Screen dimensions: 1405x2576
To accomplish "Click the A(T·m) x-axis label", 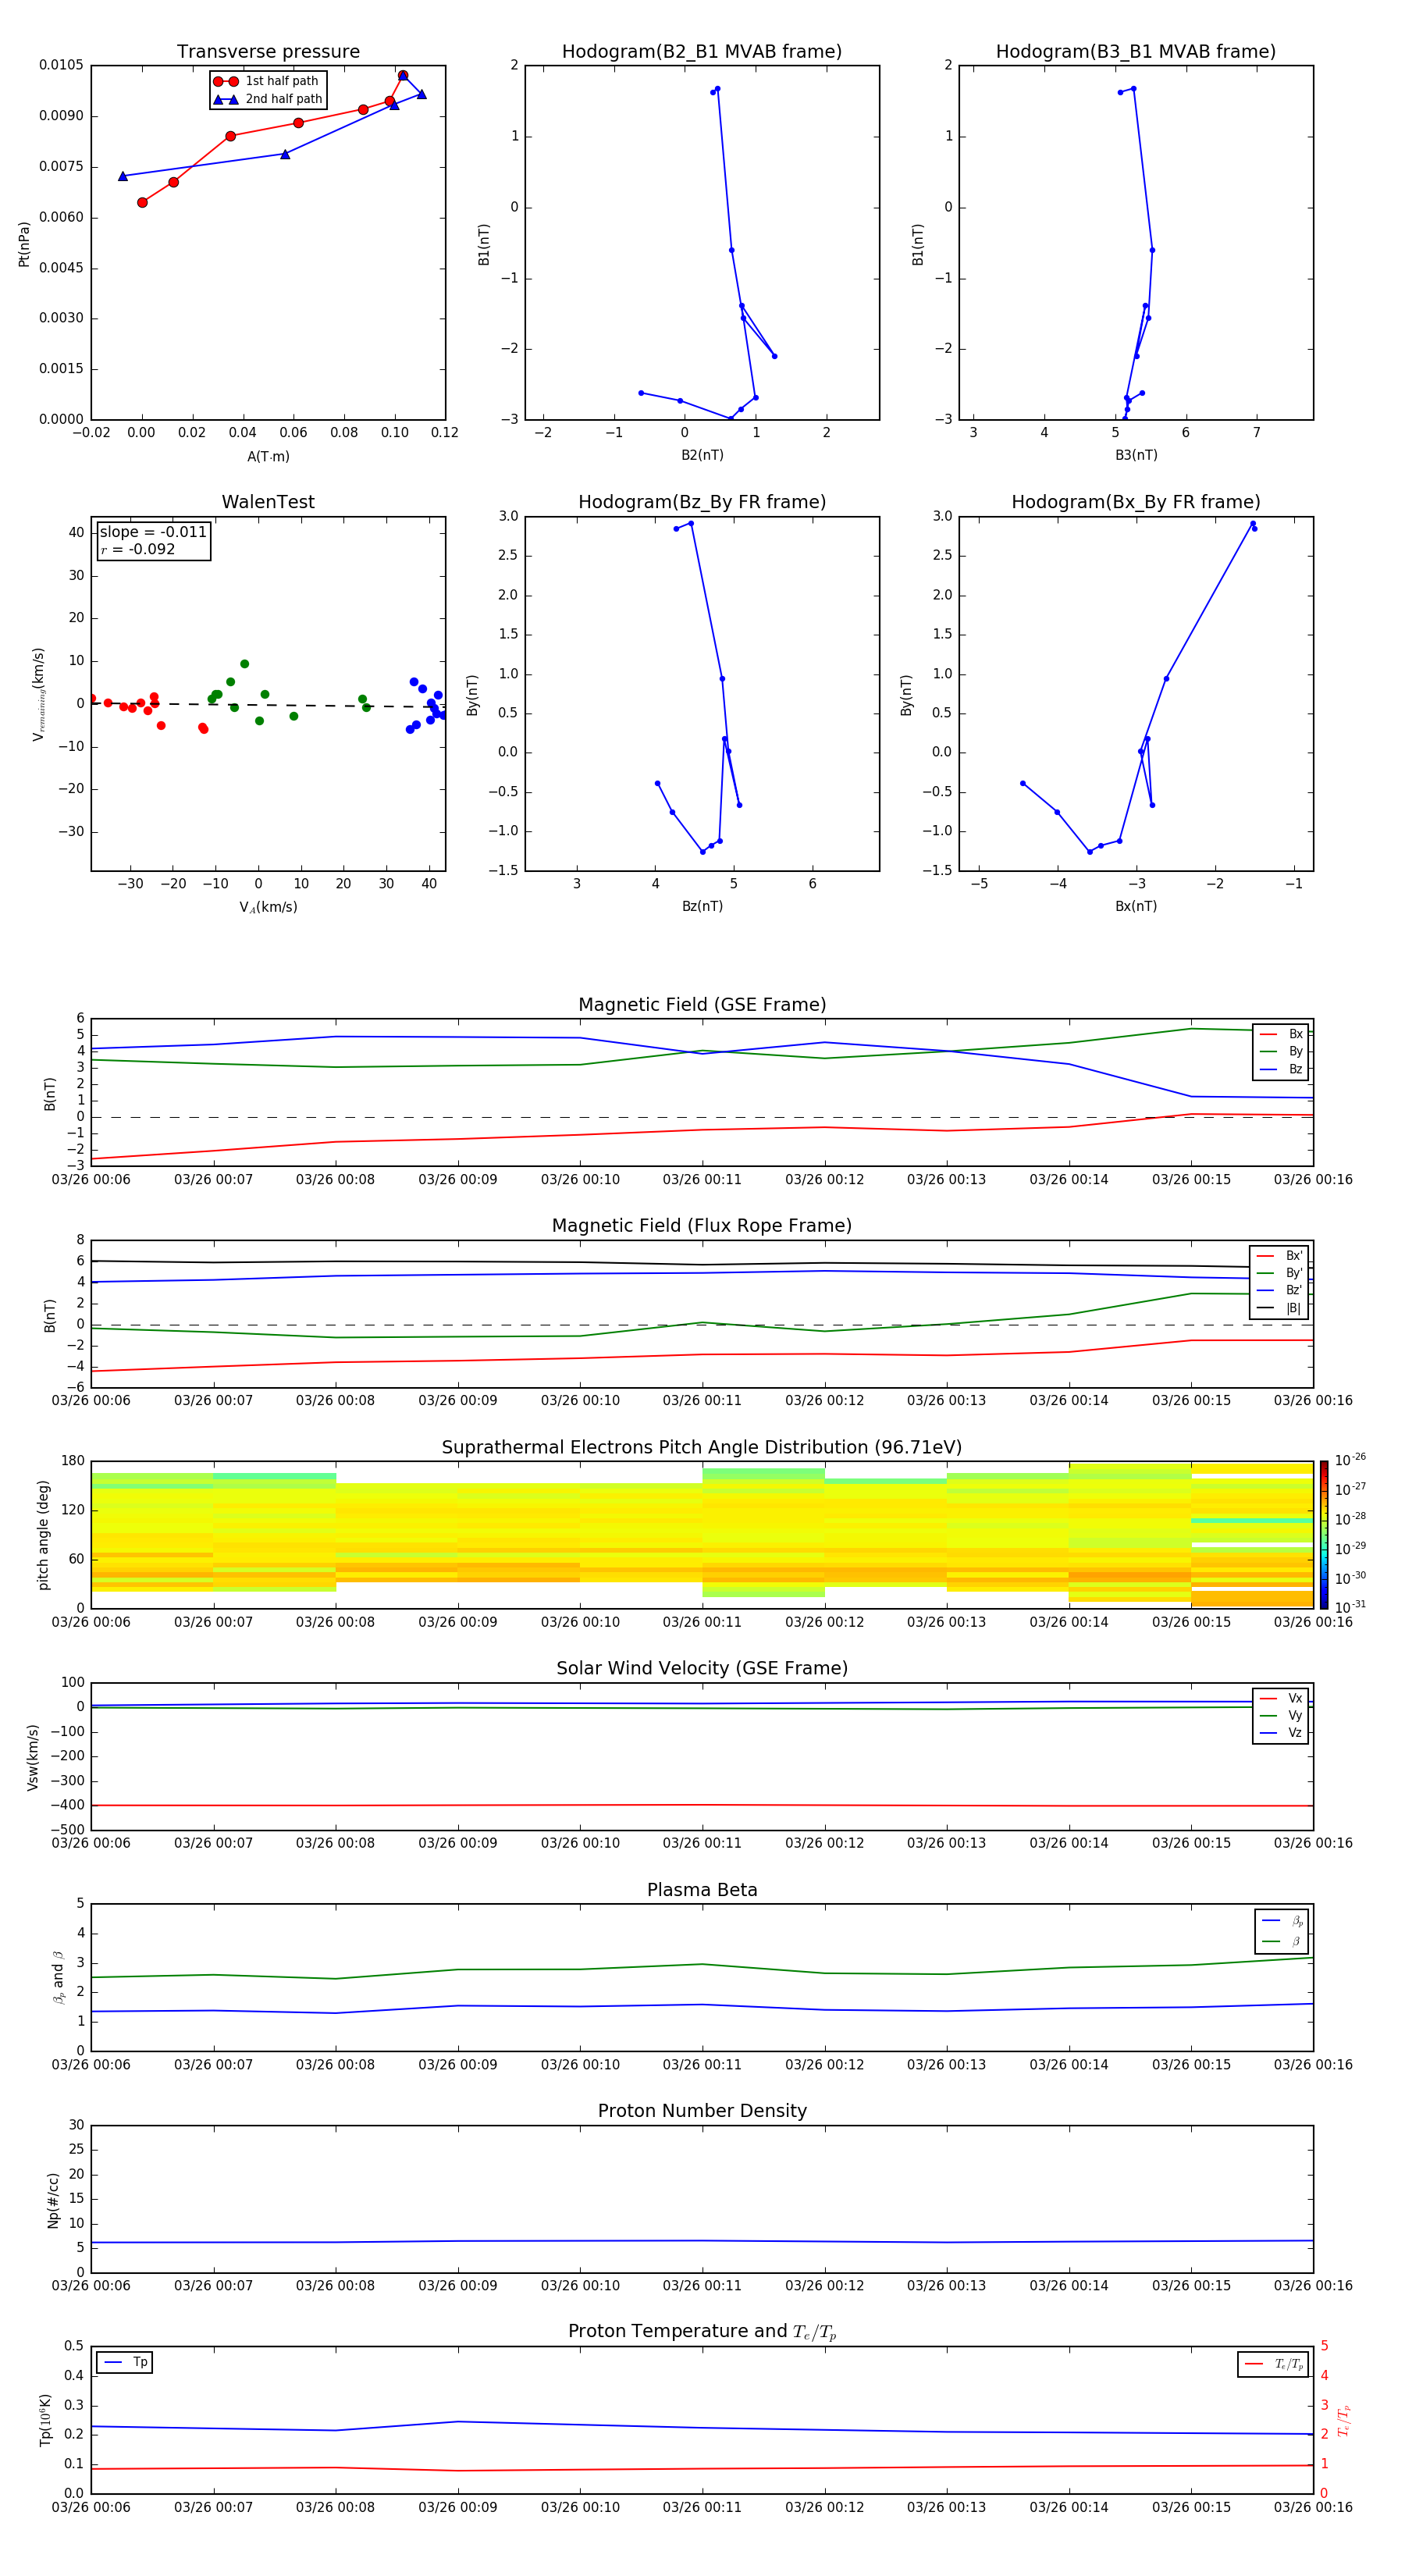I will click(268, 457).
